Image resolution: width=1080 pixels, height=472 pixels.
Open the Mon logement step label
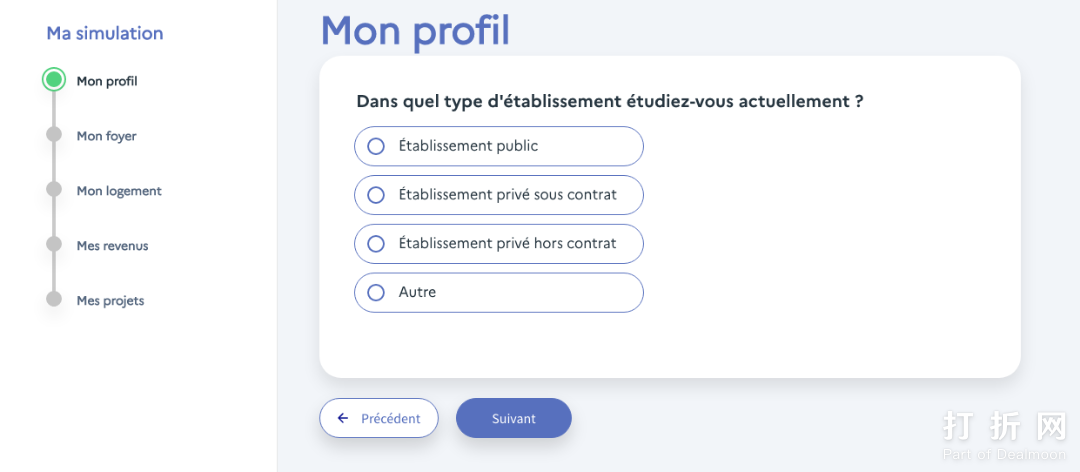(119, 191)
